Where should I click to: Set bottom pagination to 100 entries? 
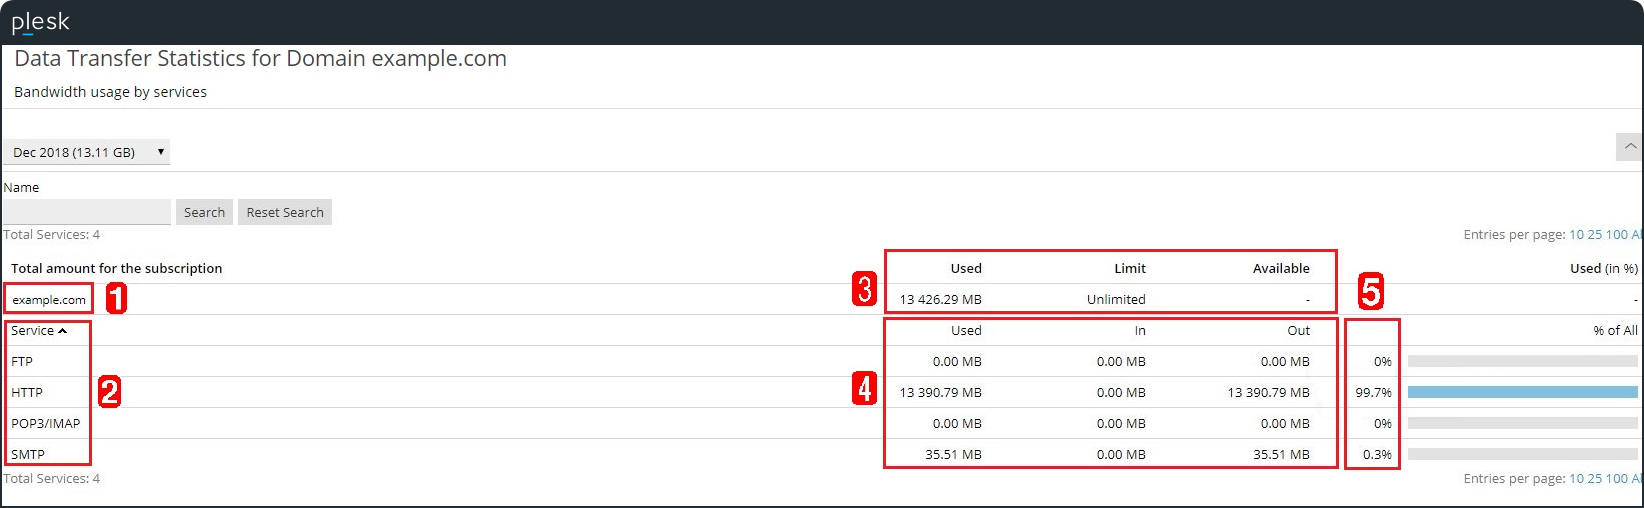pyautogui.click(x=1616, y=479)
